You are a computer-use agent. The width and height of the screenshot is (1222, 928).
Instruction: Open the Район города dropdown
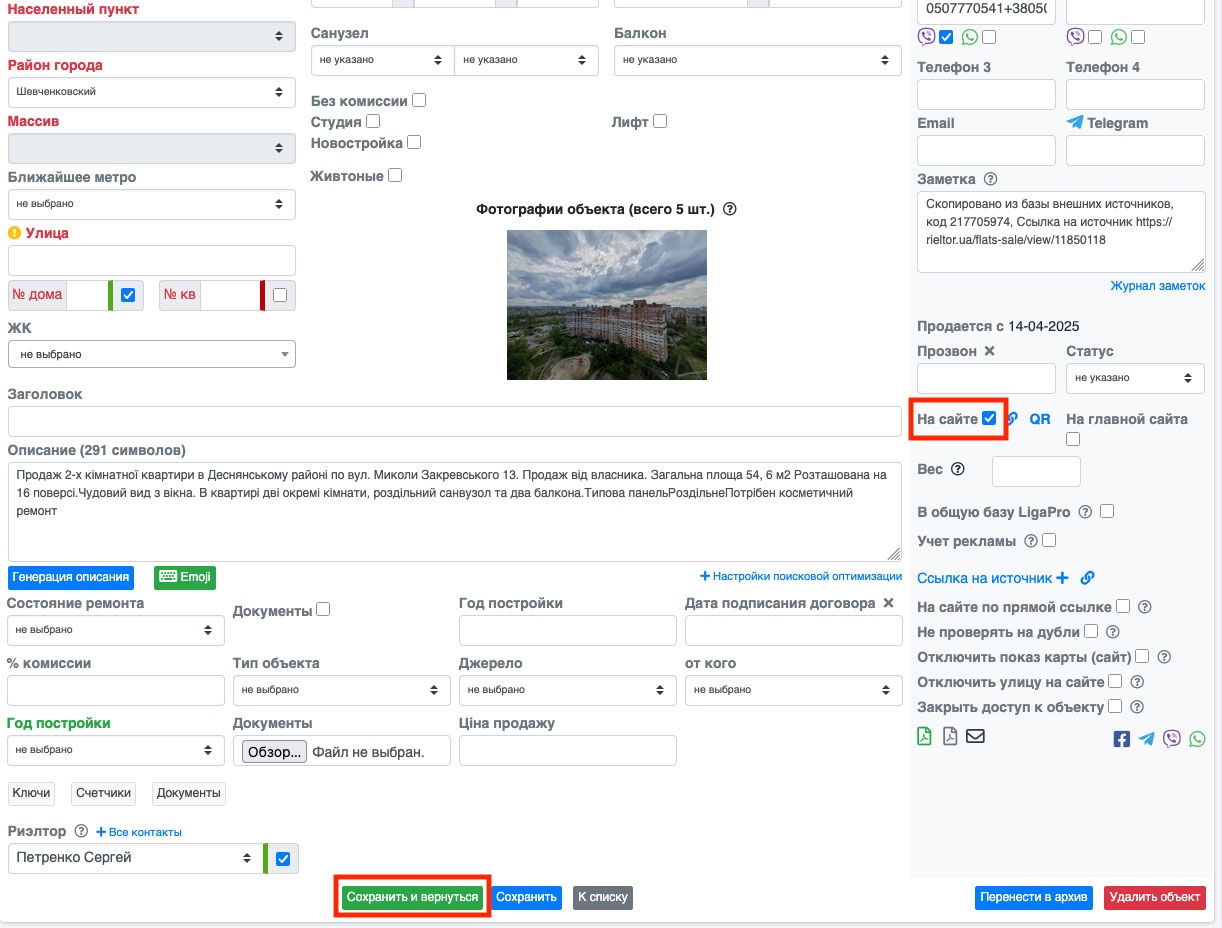point(151,92)
